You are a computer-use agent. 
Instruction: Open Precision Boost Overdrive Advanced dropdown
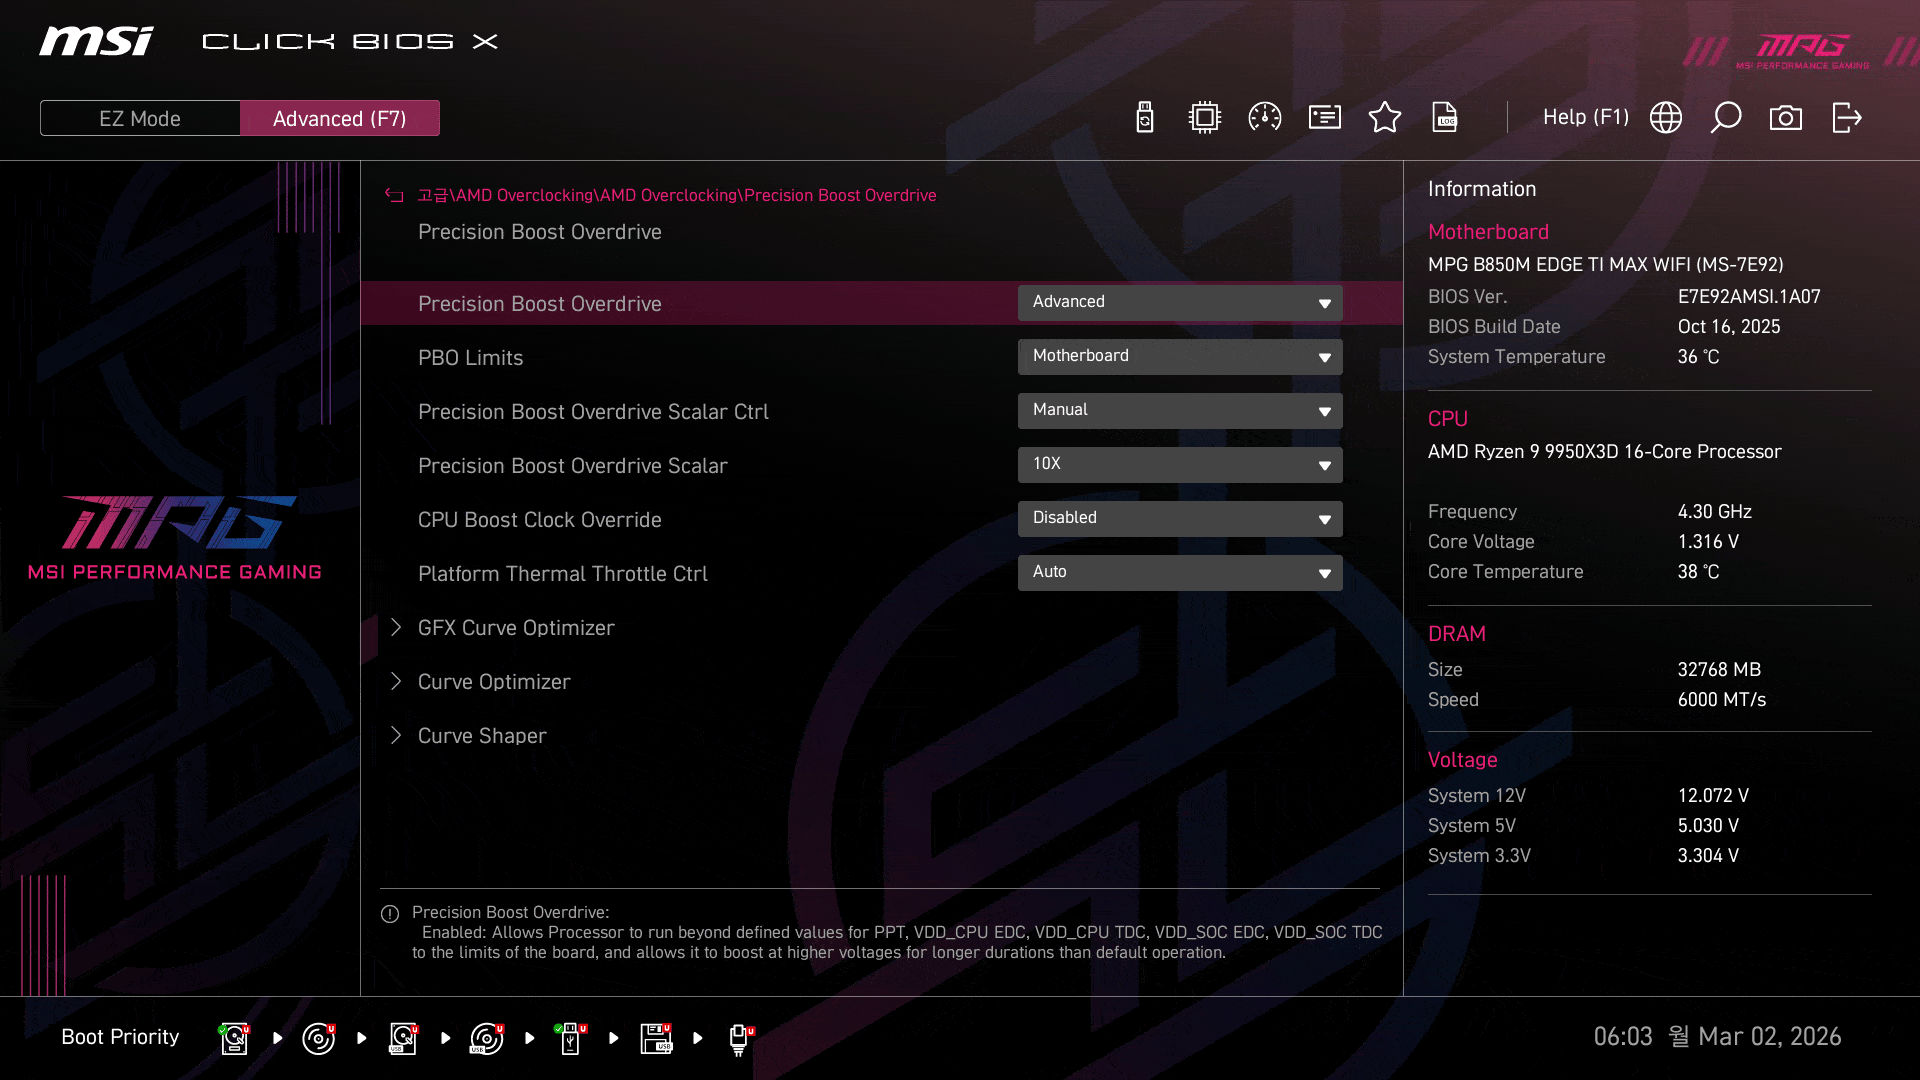tap(1180, 303)
